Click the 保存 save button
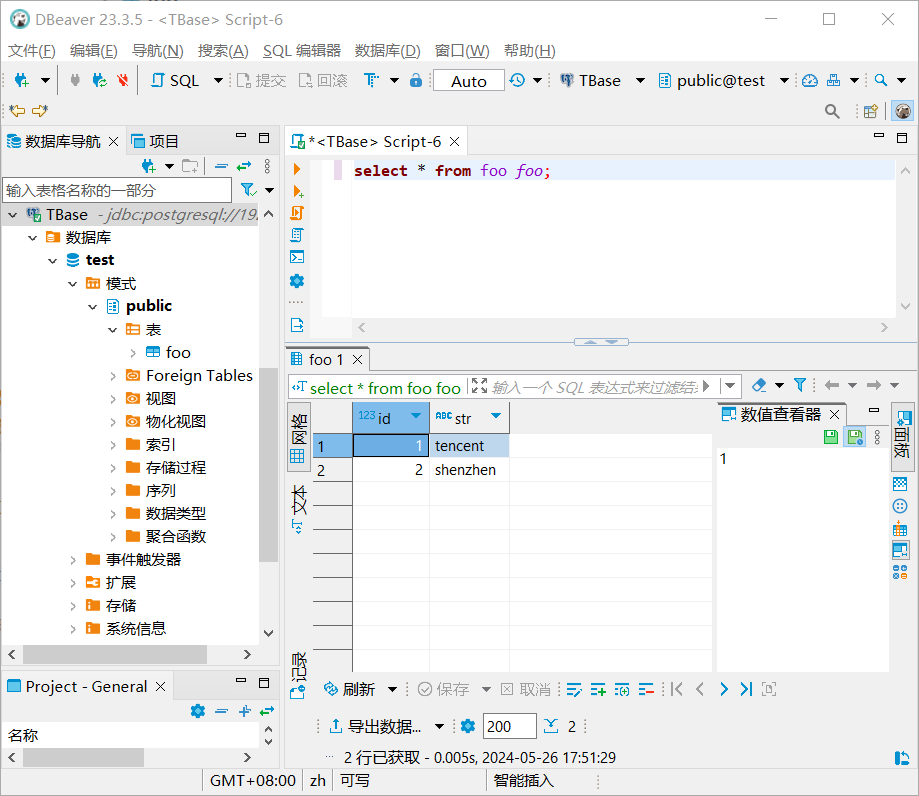The width and height of the screenshot is (919, 796). point(444,690)
